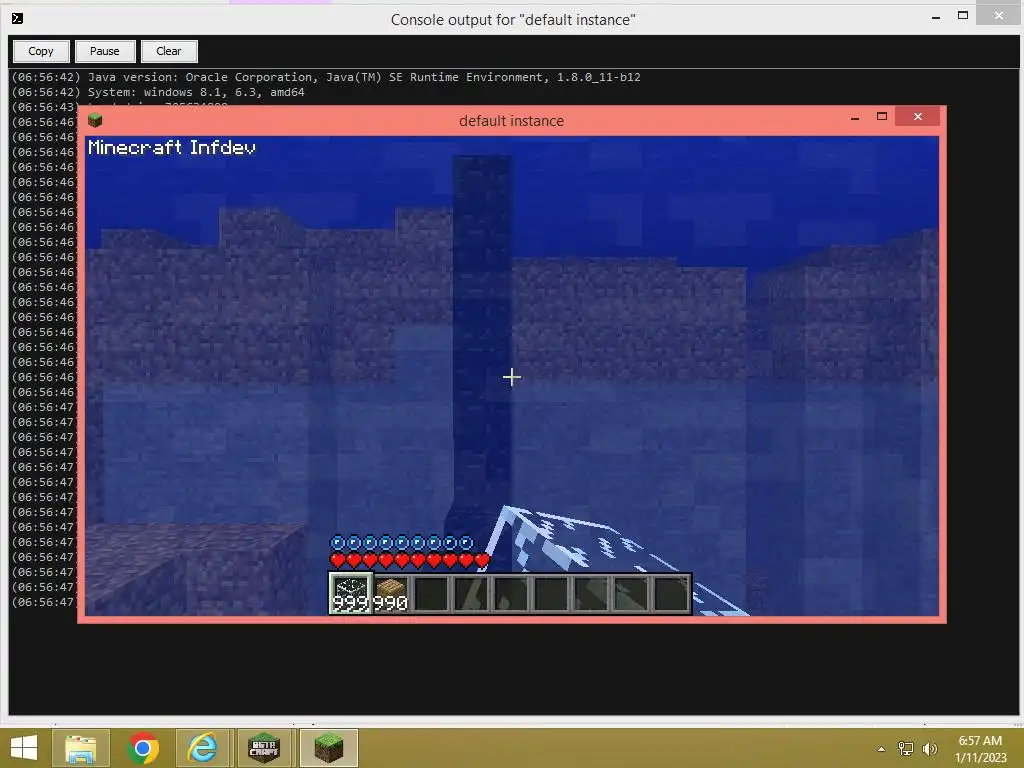Switch to Betacraft launcher in taskbar
The height and width of the screenshot is (768, 1024).
point(264,748)
